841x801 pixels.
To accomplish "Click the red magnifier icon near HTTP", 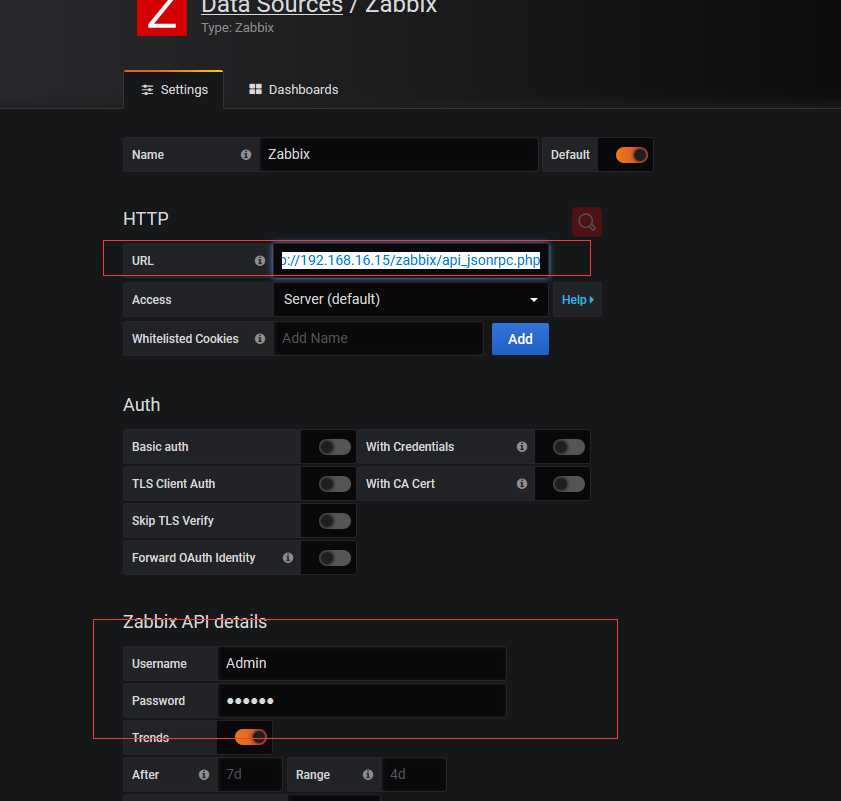I will click(587, 222).
